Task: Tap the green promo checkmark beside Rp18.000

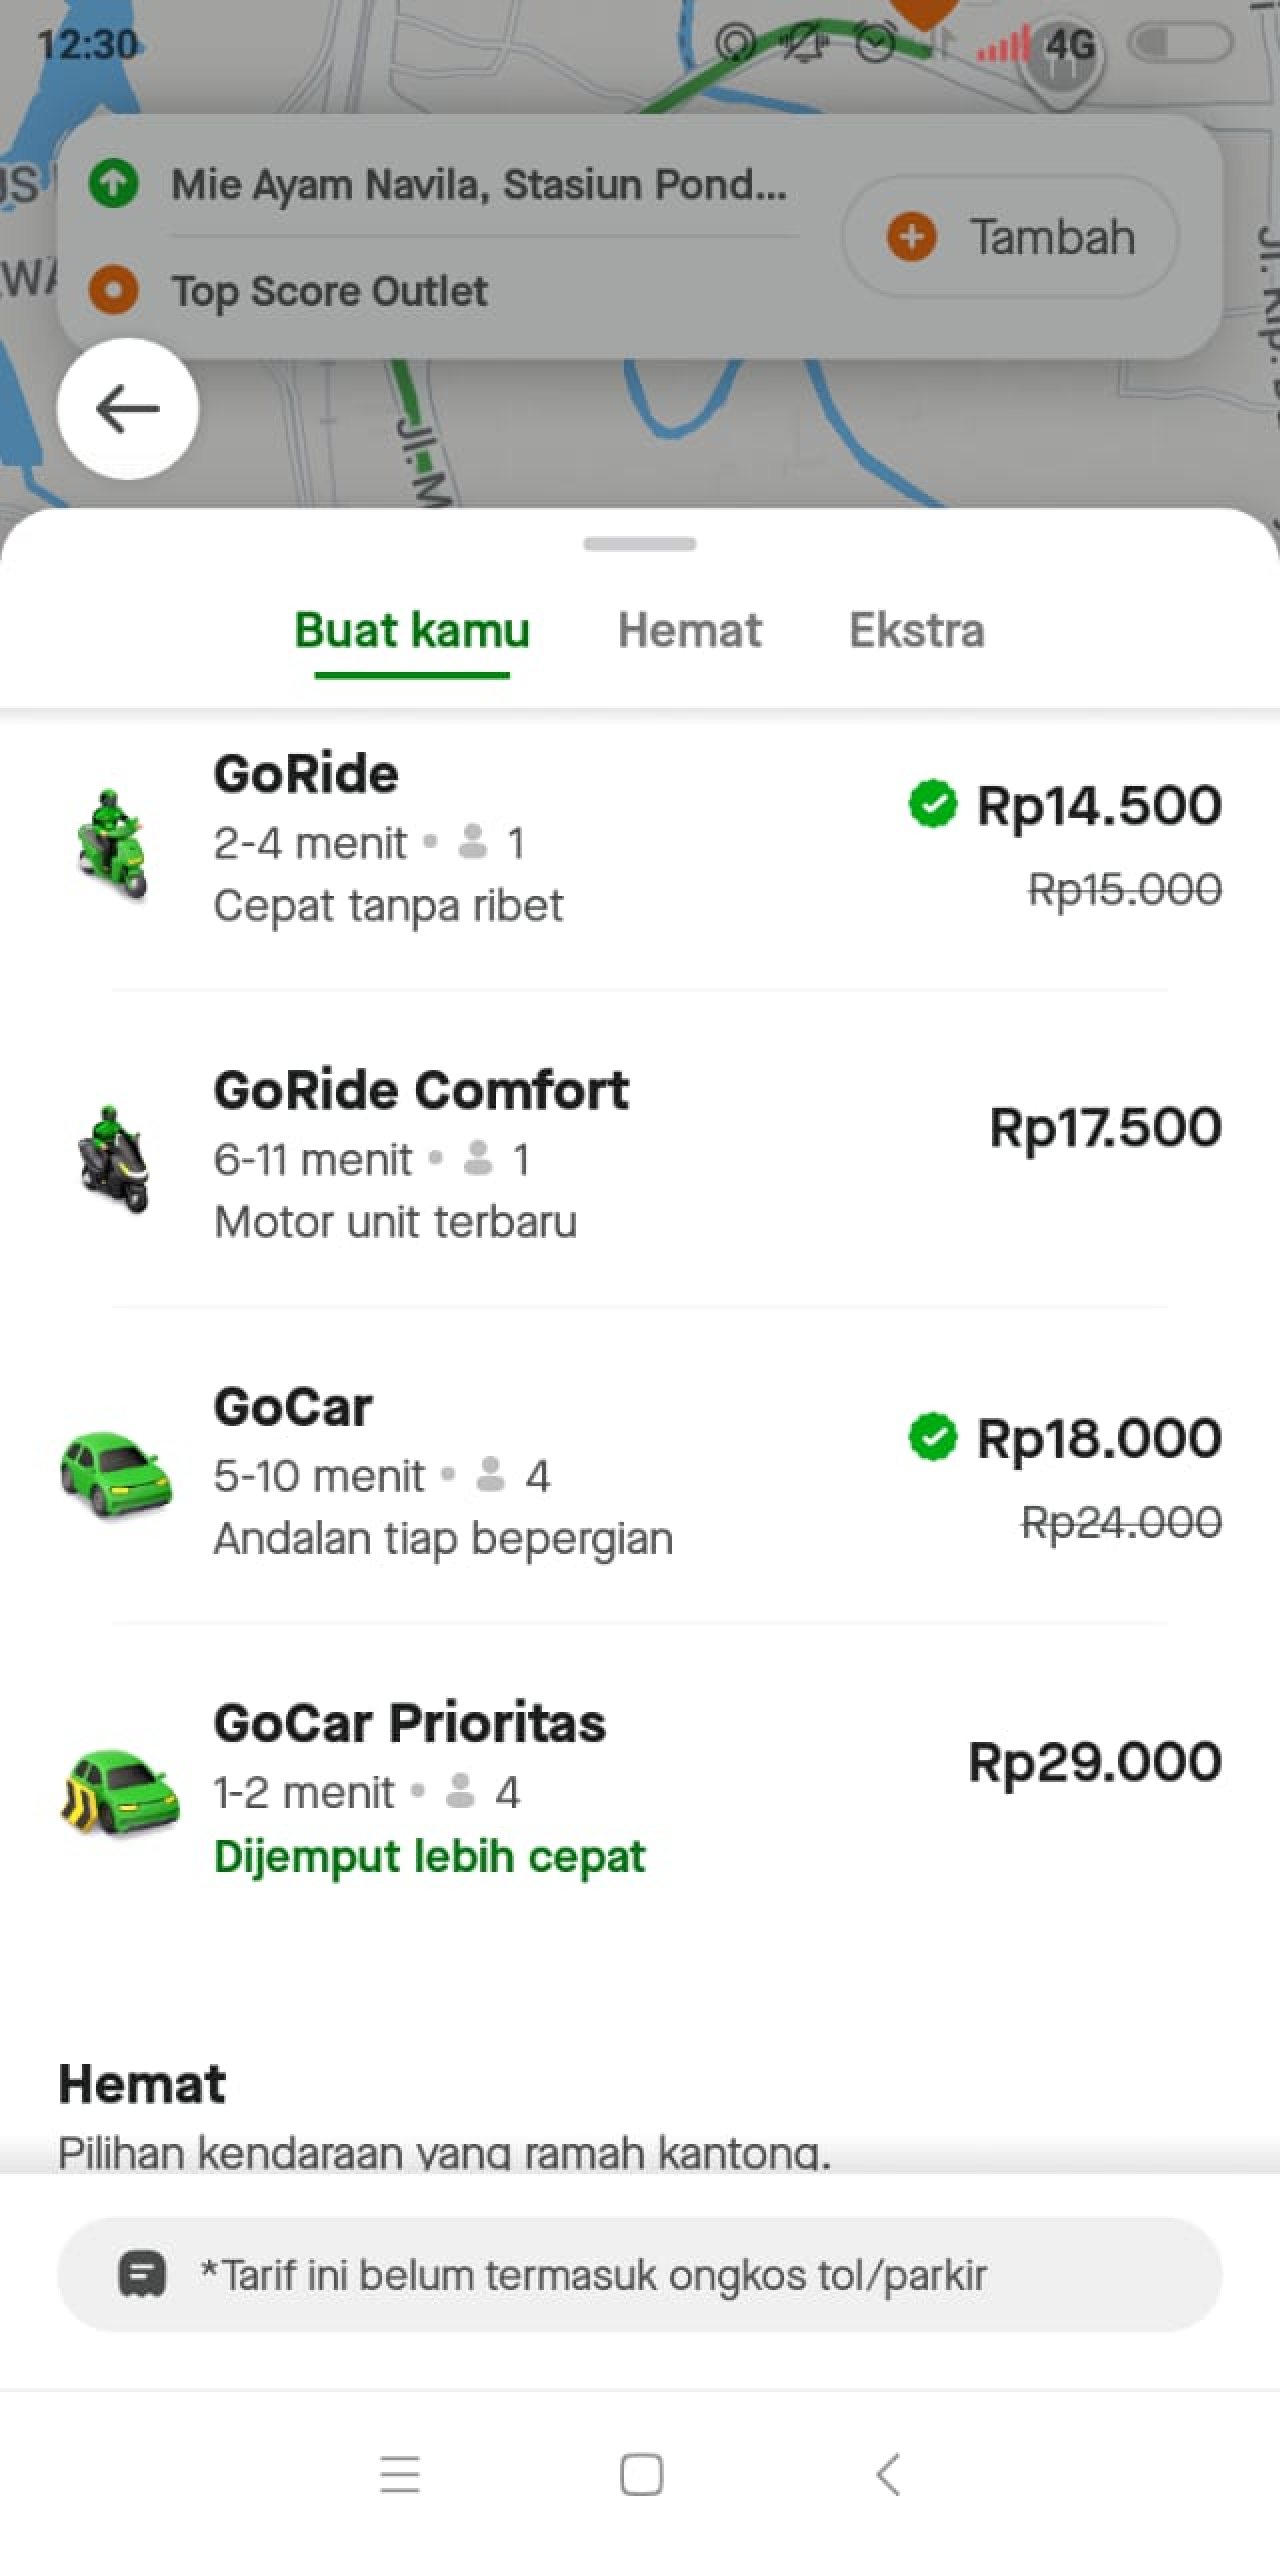Action: [932, 1438]
